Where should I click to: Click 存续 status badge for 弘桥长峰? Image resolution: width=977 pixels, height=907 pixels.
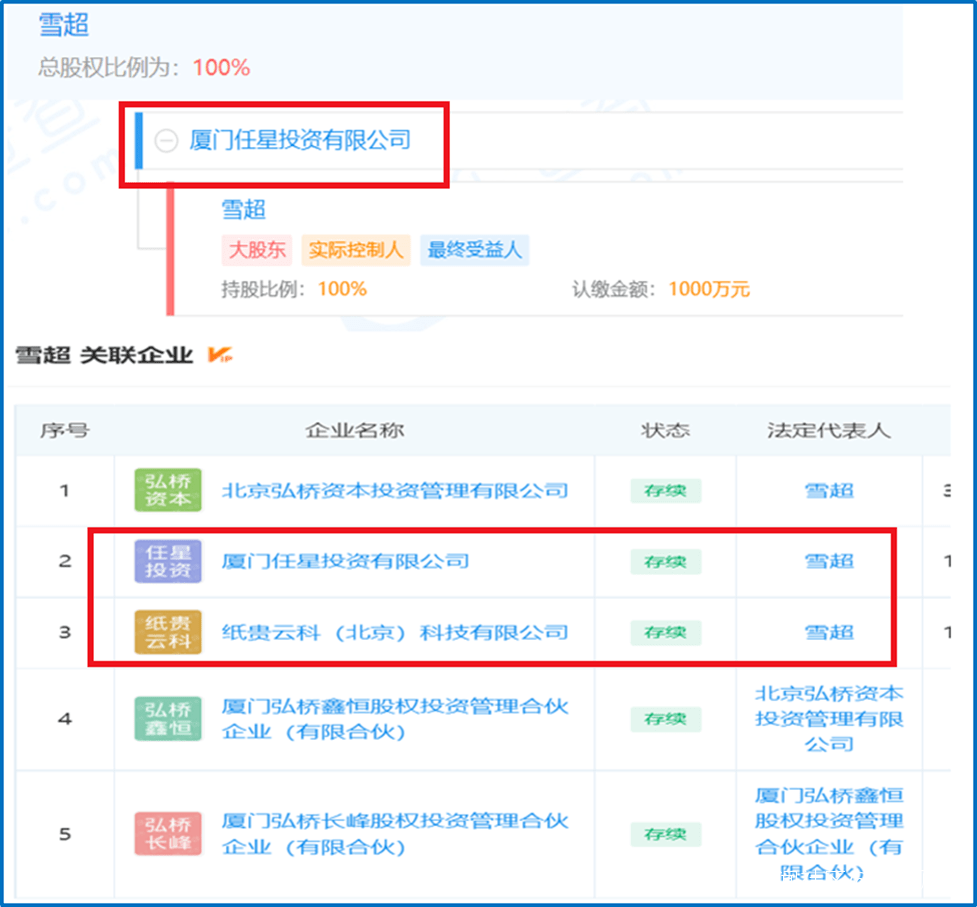(x=665, y=834)
